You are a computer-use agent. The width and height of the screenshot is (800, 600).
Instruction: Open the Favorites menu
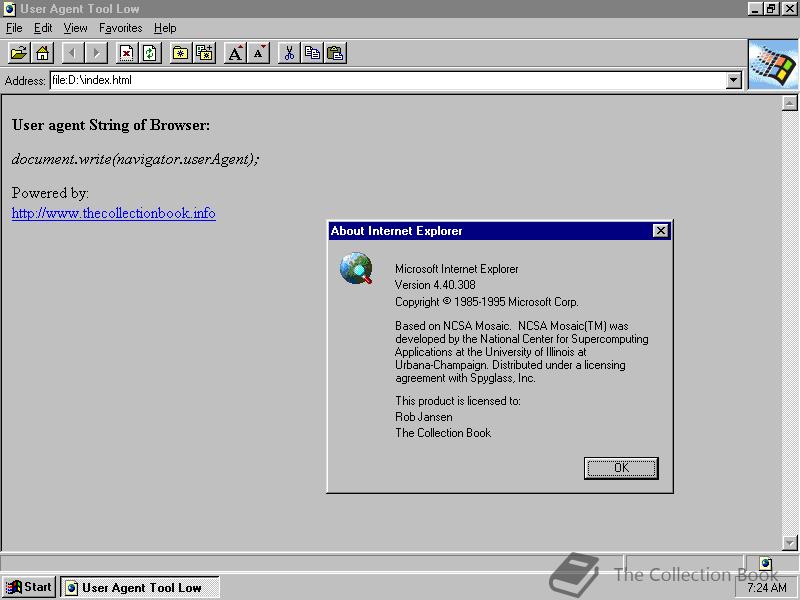click(x=120, y=28)
